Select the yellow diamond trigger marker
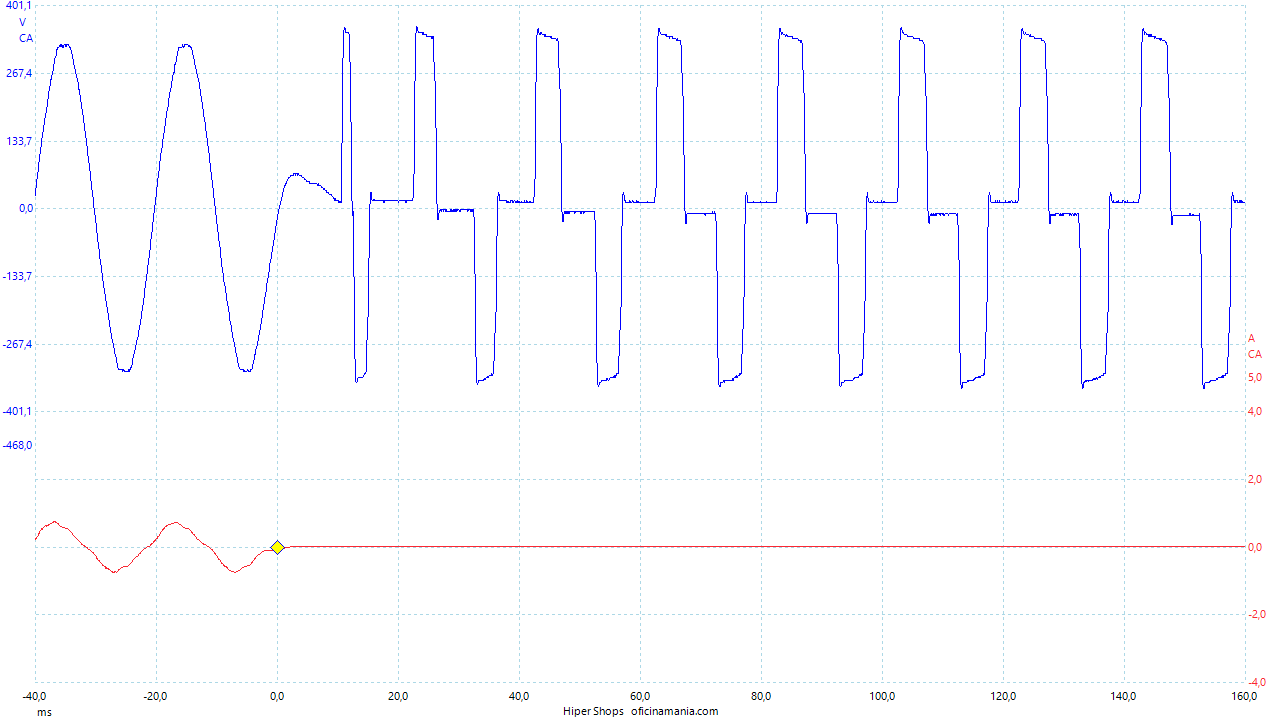The height and width of the screenshot is (720, 1280). coord(277,547)
